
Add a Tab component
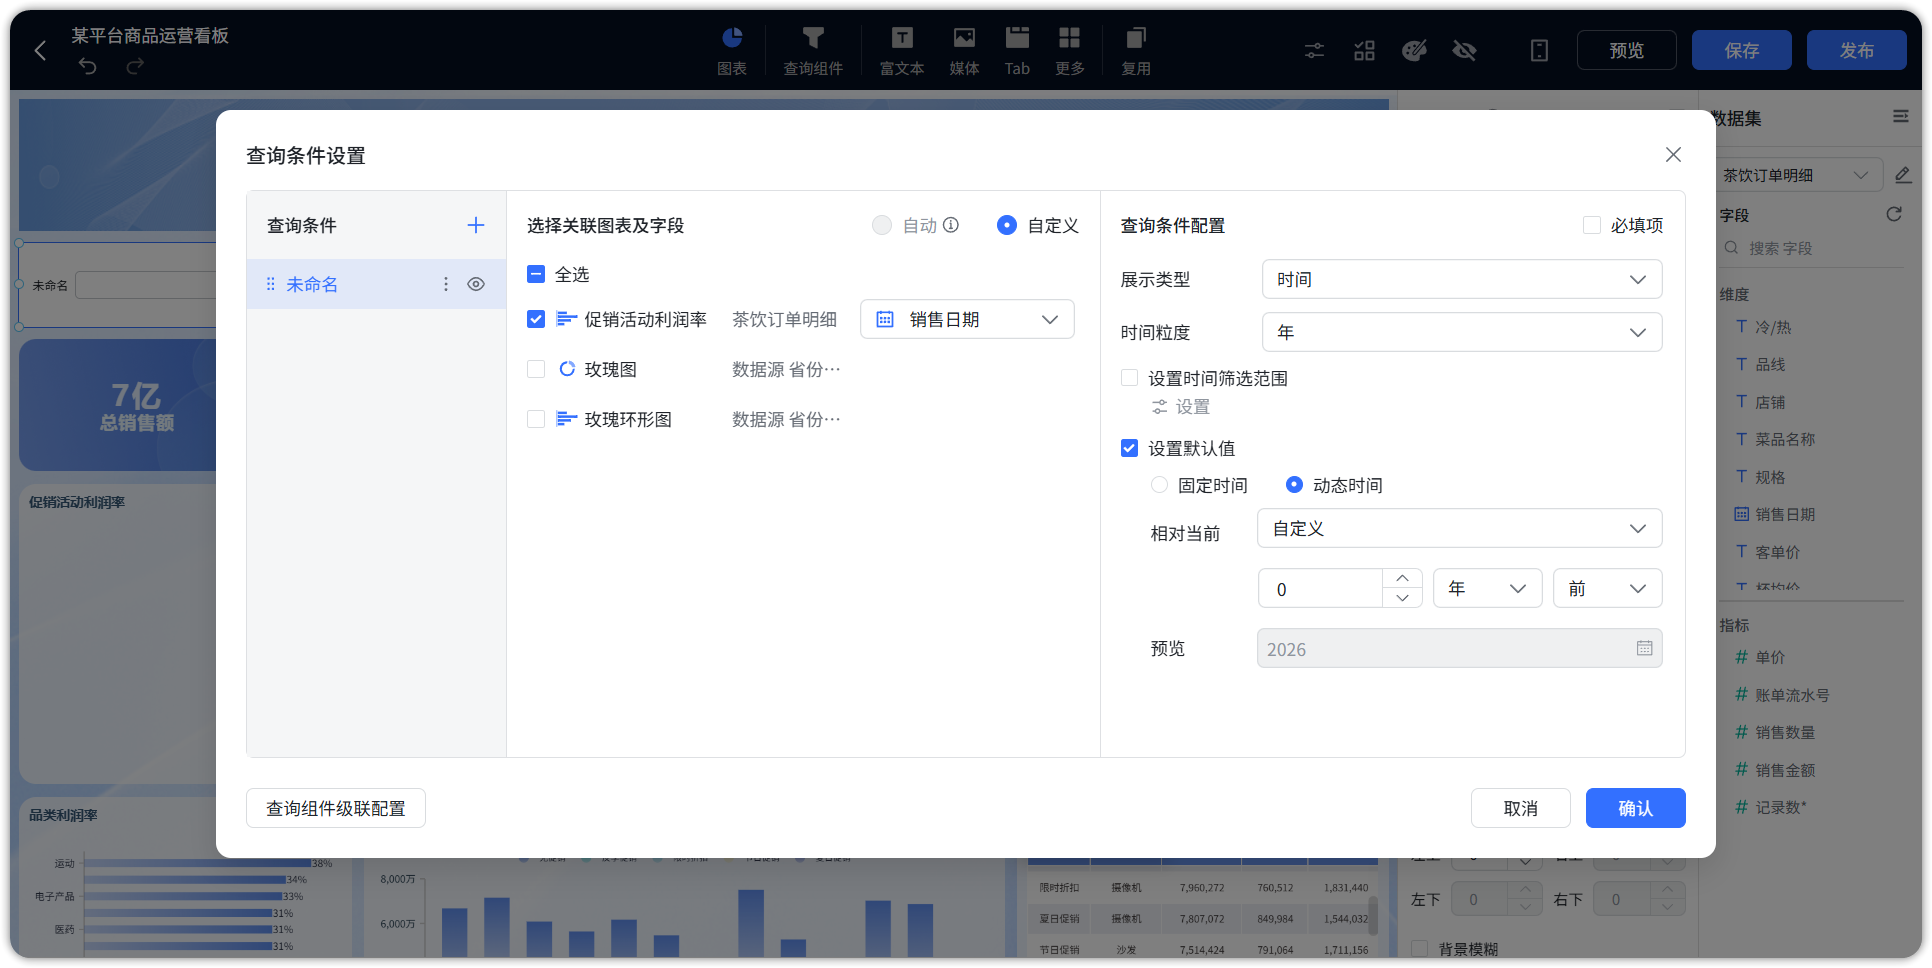(1017, 50)
